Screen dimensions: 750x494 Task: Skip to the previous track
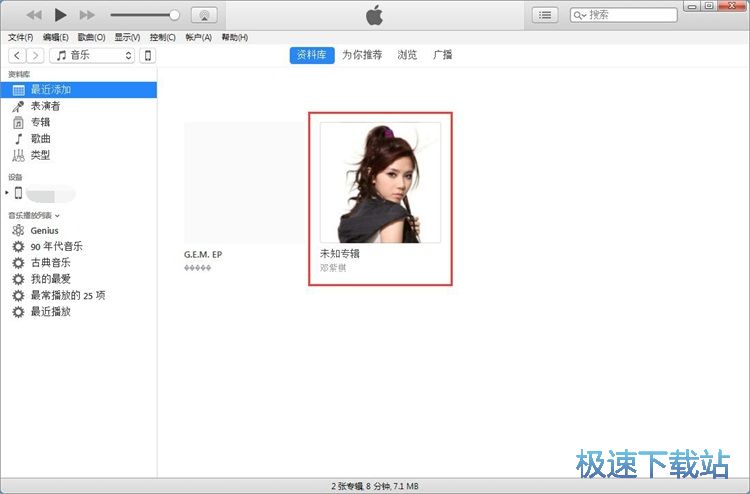34,15
